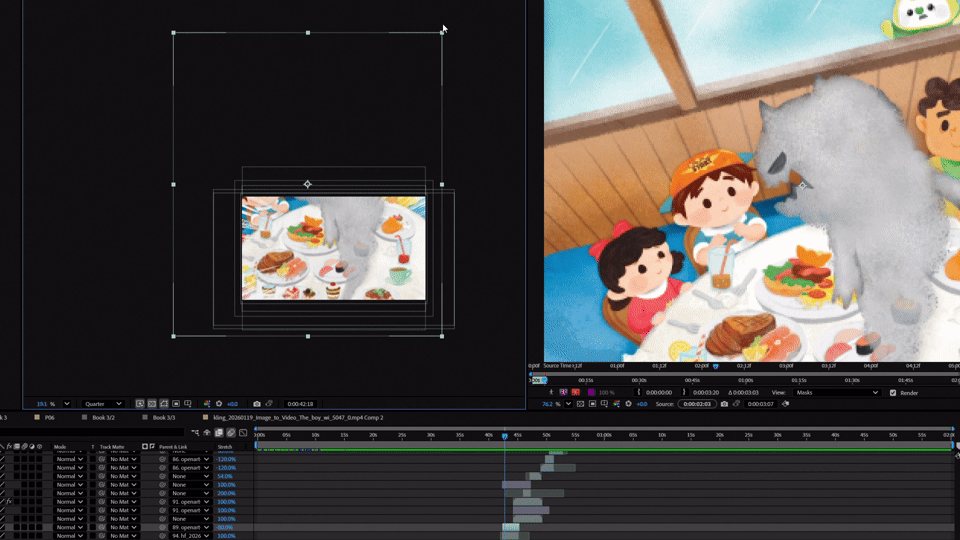Viewport: 960px width, 540px height.
Task: Click the Parent & Link column header
Action: tap(173, 447)
